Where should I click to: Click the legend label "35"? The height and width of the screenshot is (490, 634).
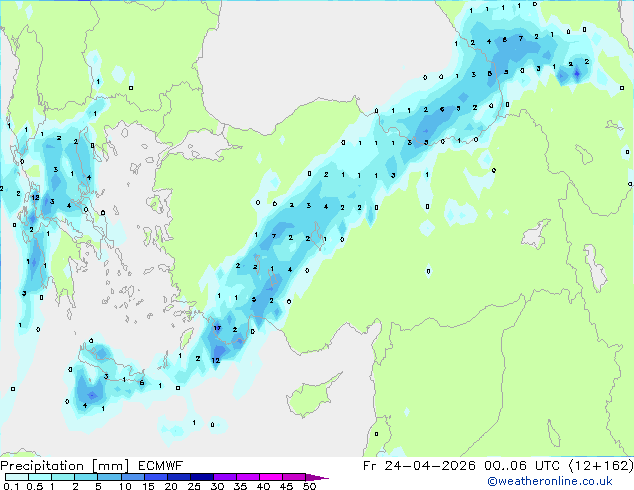click(240, 486)
